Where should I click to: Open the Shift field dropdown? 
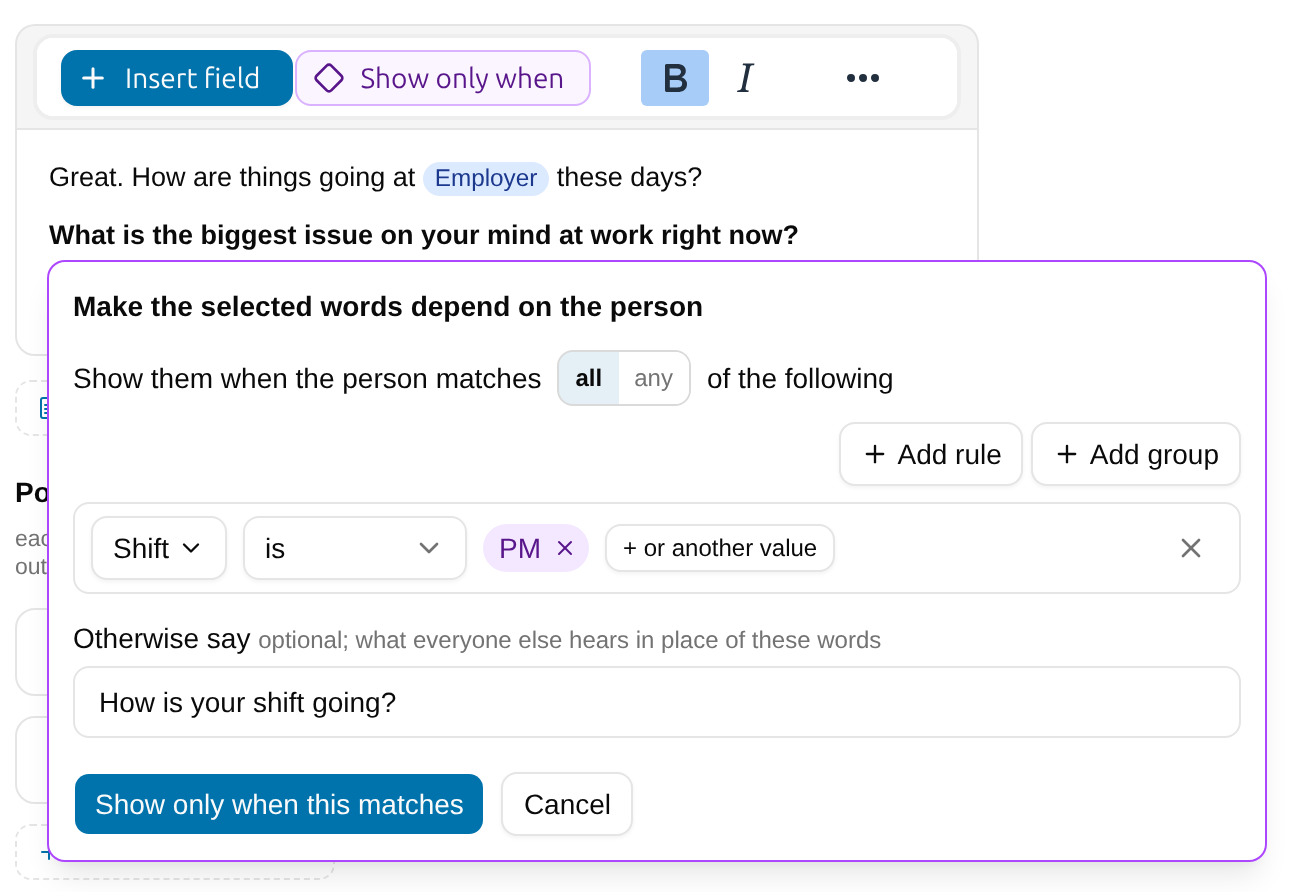coord(159,548)
